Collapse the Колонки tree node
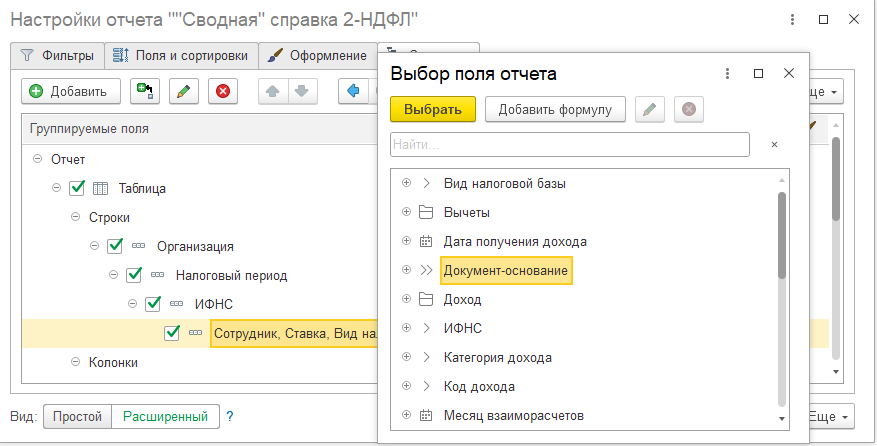This screenshot has height=446, width=877. (75, 362)
